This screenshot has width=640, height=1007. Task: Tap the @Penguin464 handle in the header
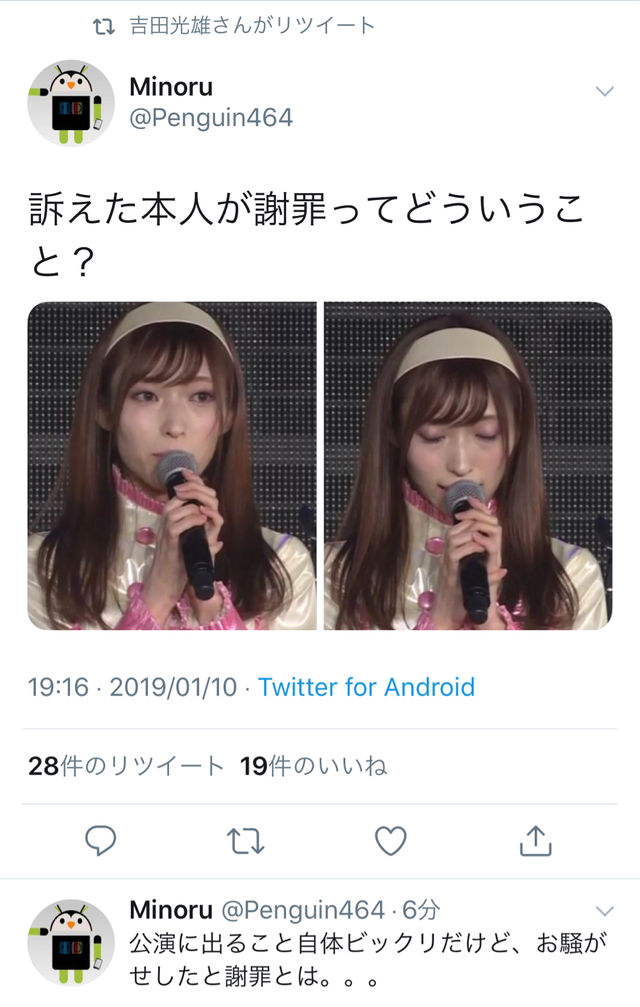click(211, 118)
